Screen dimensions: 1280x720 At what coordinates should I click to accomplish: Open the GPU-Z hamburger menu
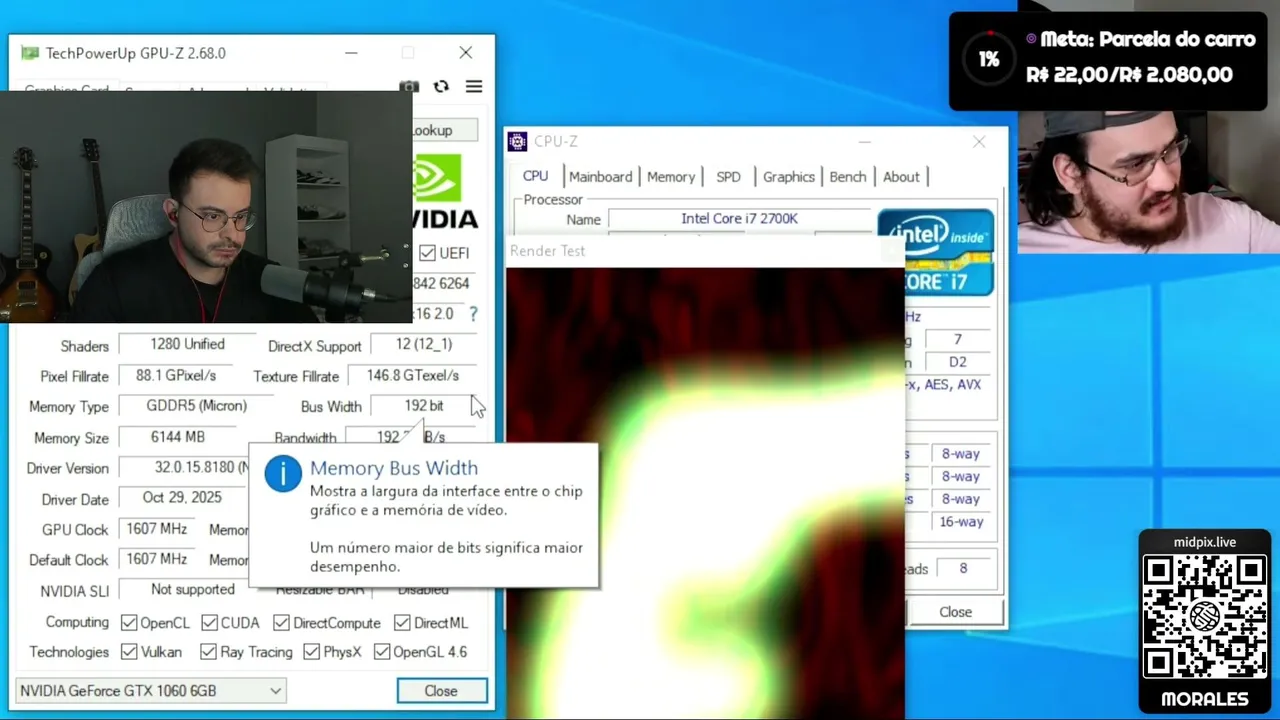474,87
